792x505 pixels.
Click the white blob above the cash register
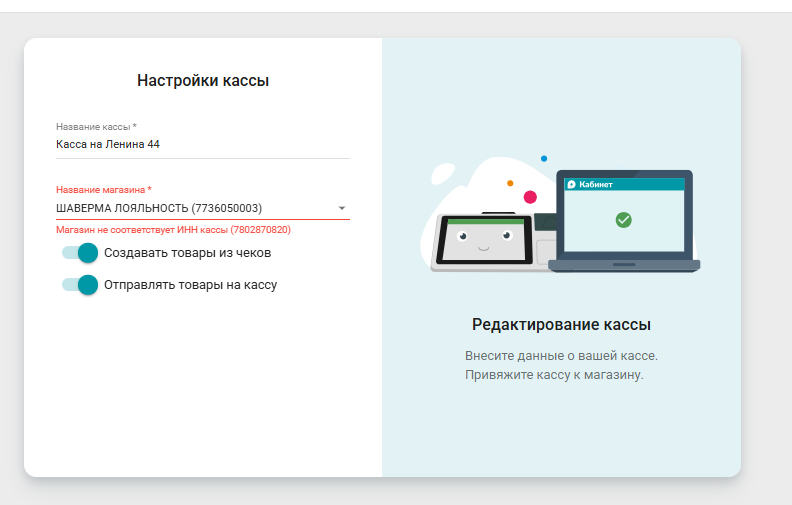click(x=443, y=173)
